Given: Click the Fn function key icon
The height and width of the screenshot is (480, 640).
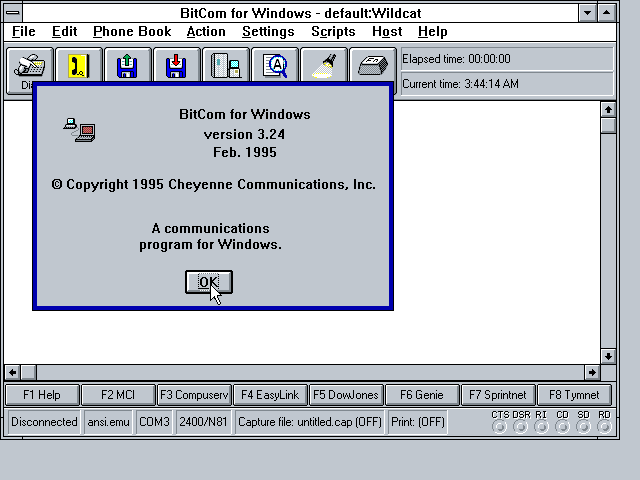Looking at the screenshot, I should [x=373, y=65].
